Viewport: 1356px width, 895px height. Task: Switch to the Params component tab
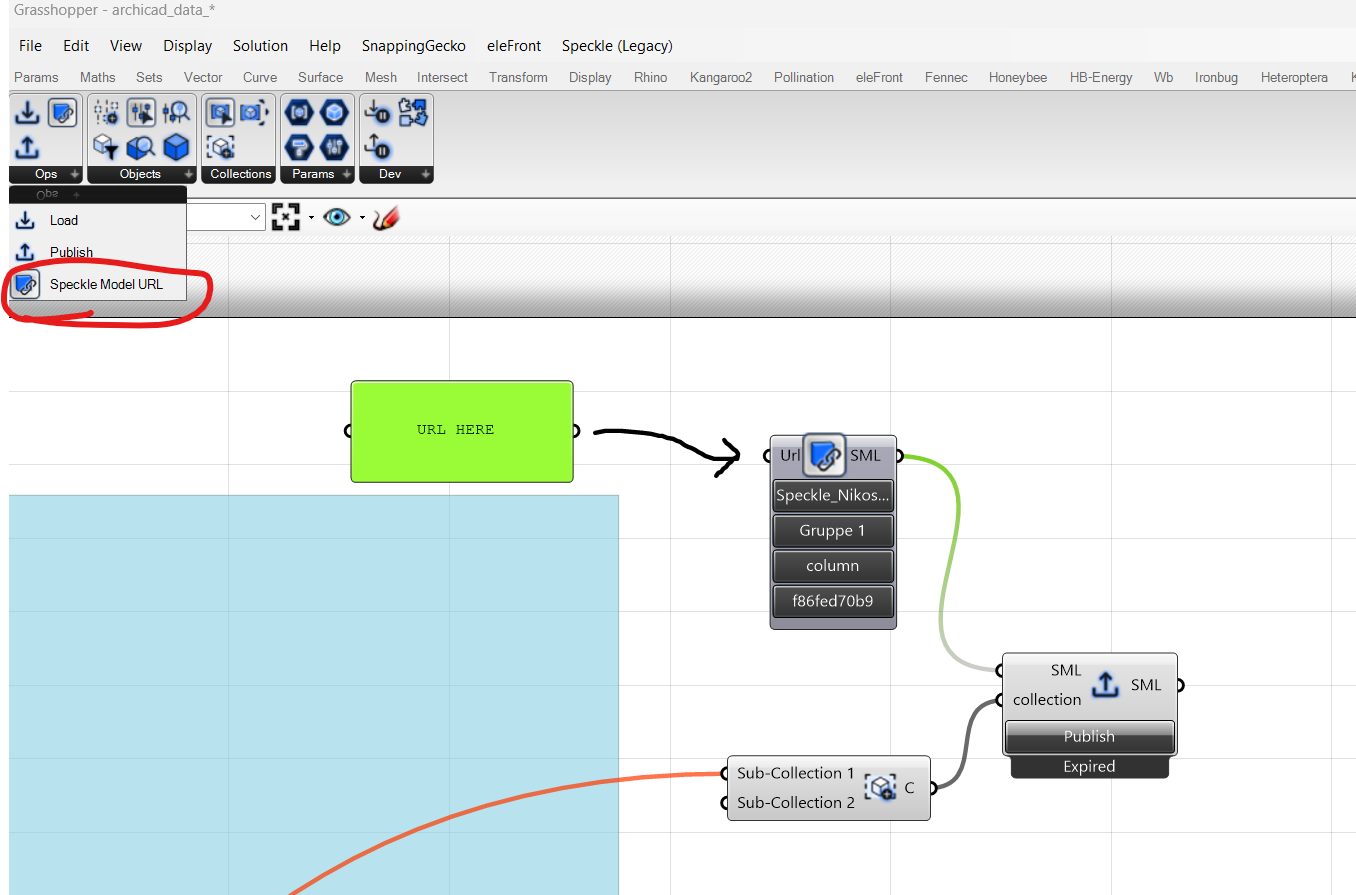36,77
